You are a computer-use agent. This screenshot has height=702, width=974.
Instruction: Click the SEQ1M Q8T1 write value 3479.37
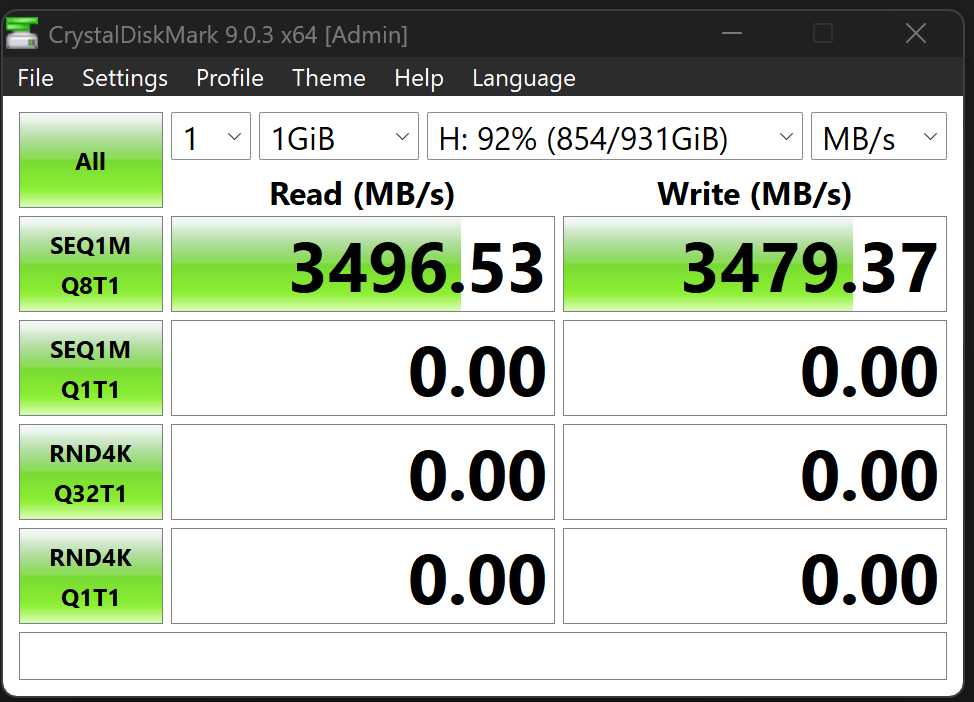pos(755,264)
